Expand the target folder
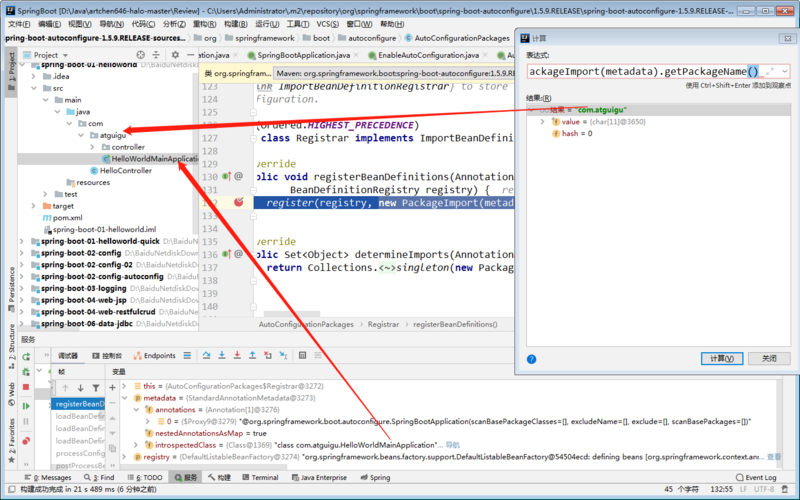This screenshot has height=500, width=800. (x=34, y=206)
